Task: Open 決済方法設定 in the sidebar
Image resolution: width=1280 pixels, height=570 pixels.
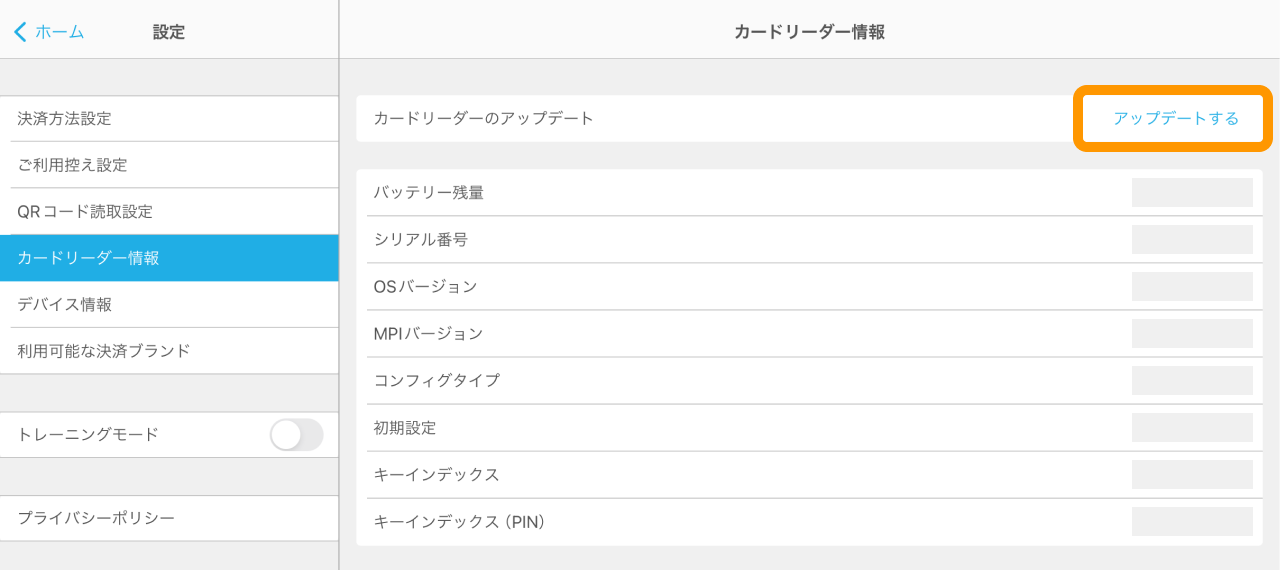Action: (x=169, y=119)
